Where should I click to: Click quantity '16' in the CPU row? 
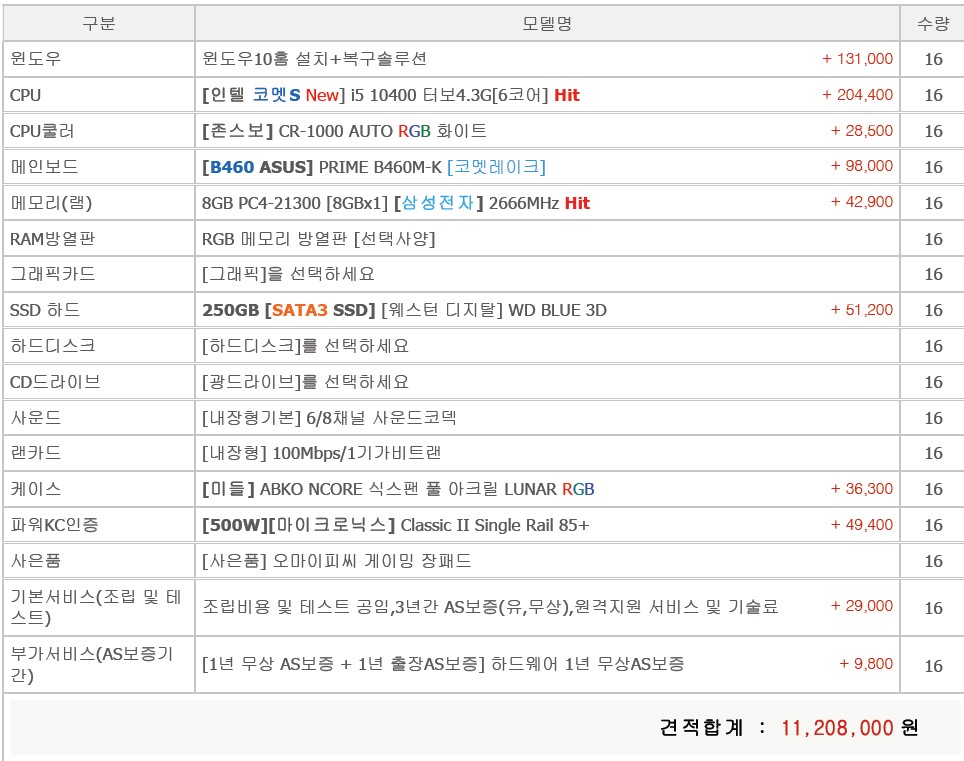[933, 95]
